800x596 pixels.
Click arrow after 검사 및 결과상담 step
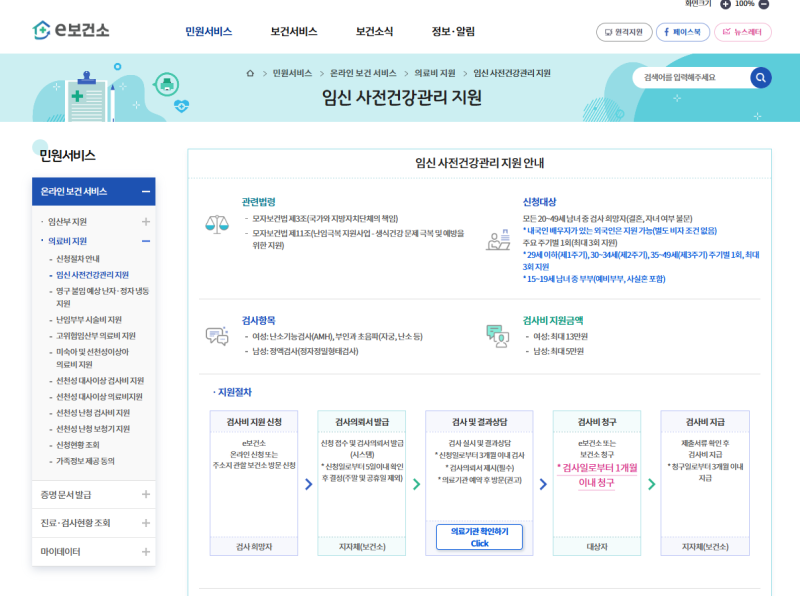point(543,484)
